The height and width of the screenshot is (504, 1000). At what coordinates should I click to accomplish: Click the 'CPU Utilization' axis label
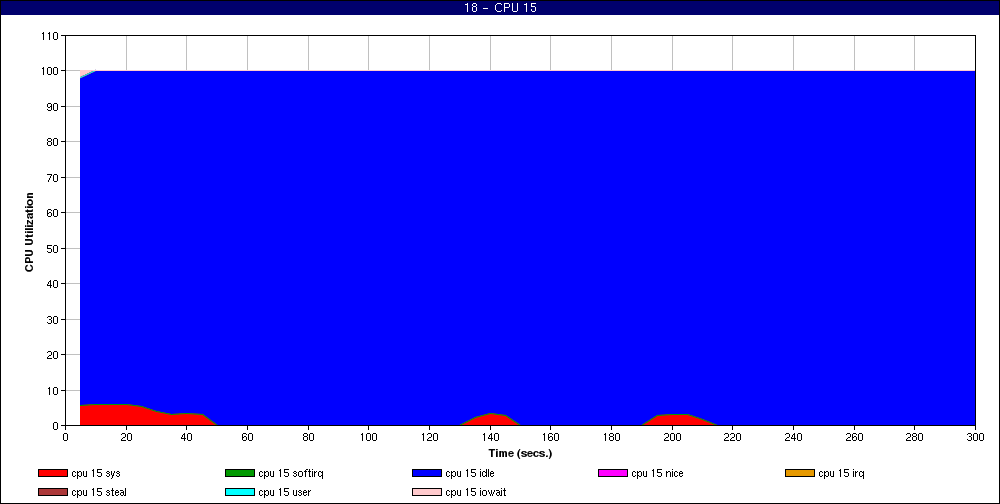click(29, 232)
